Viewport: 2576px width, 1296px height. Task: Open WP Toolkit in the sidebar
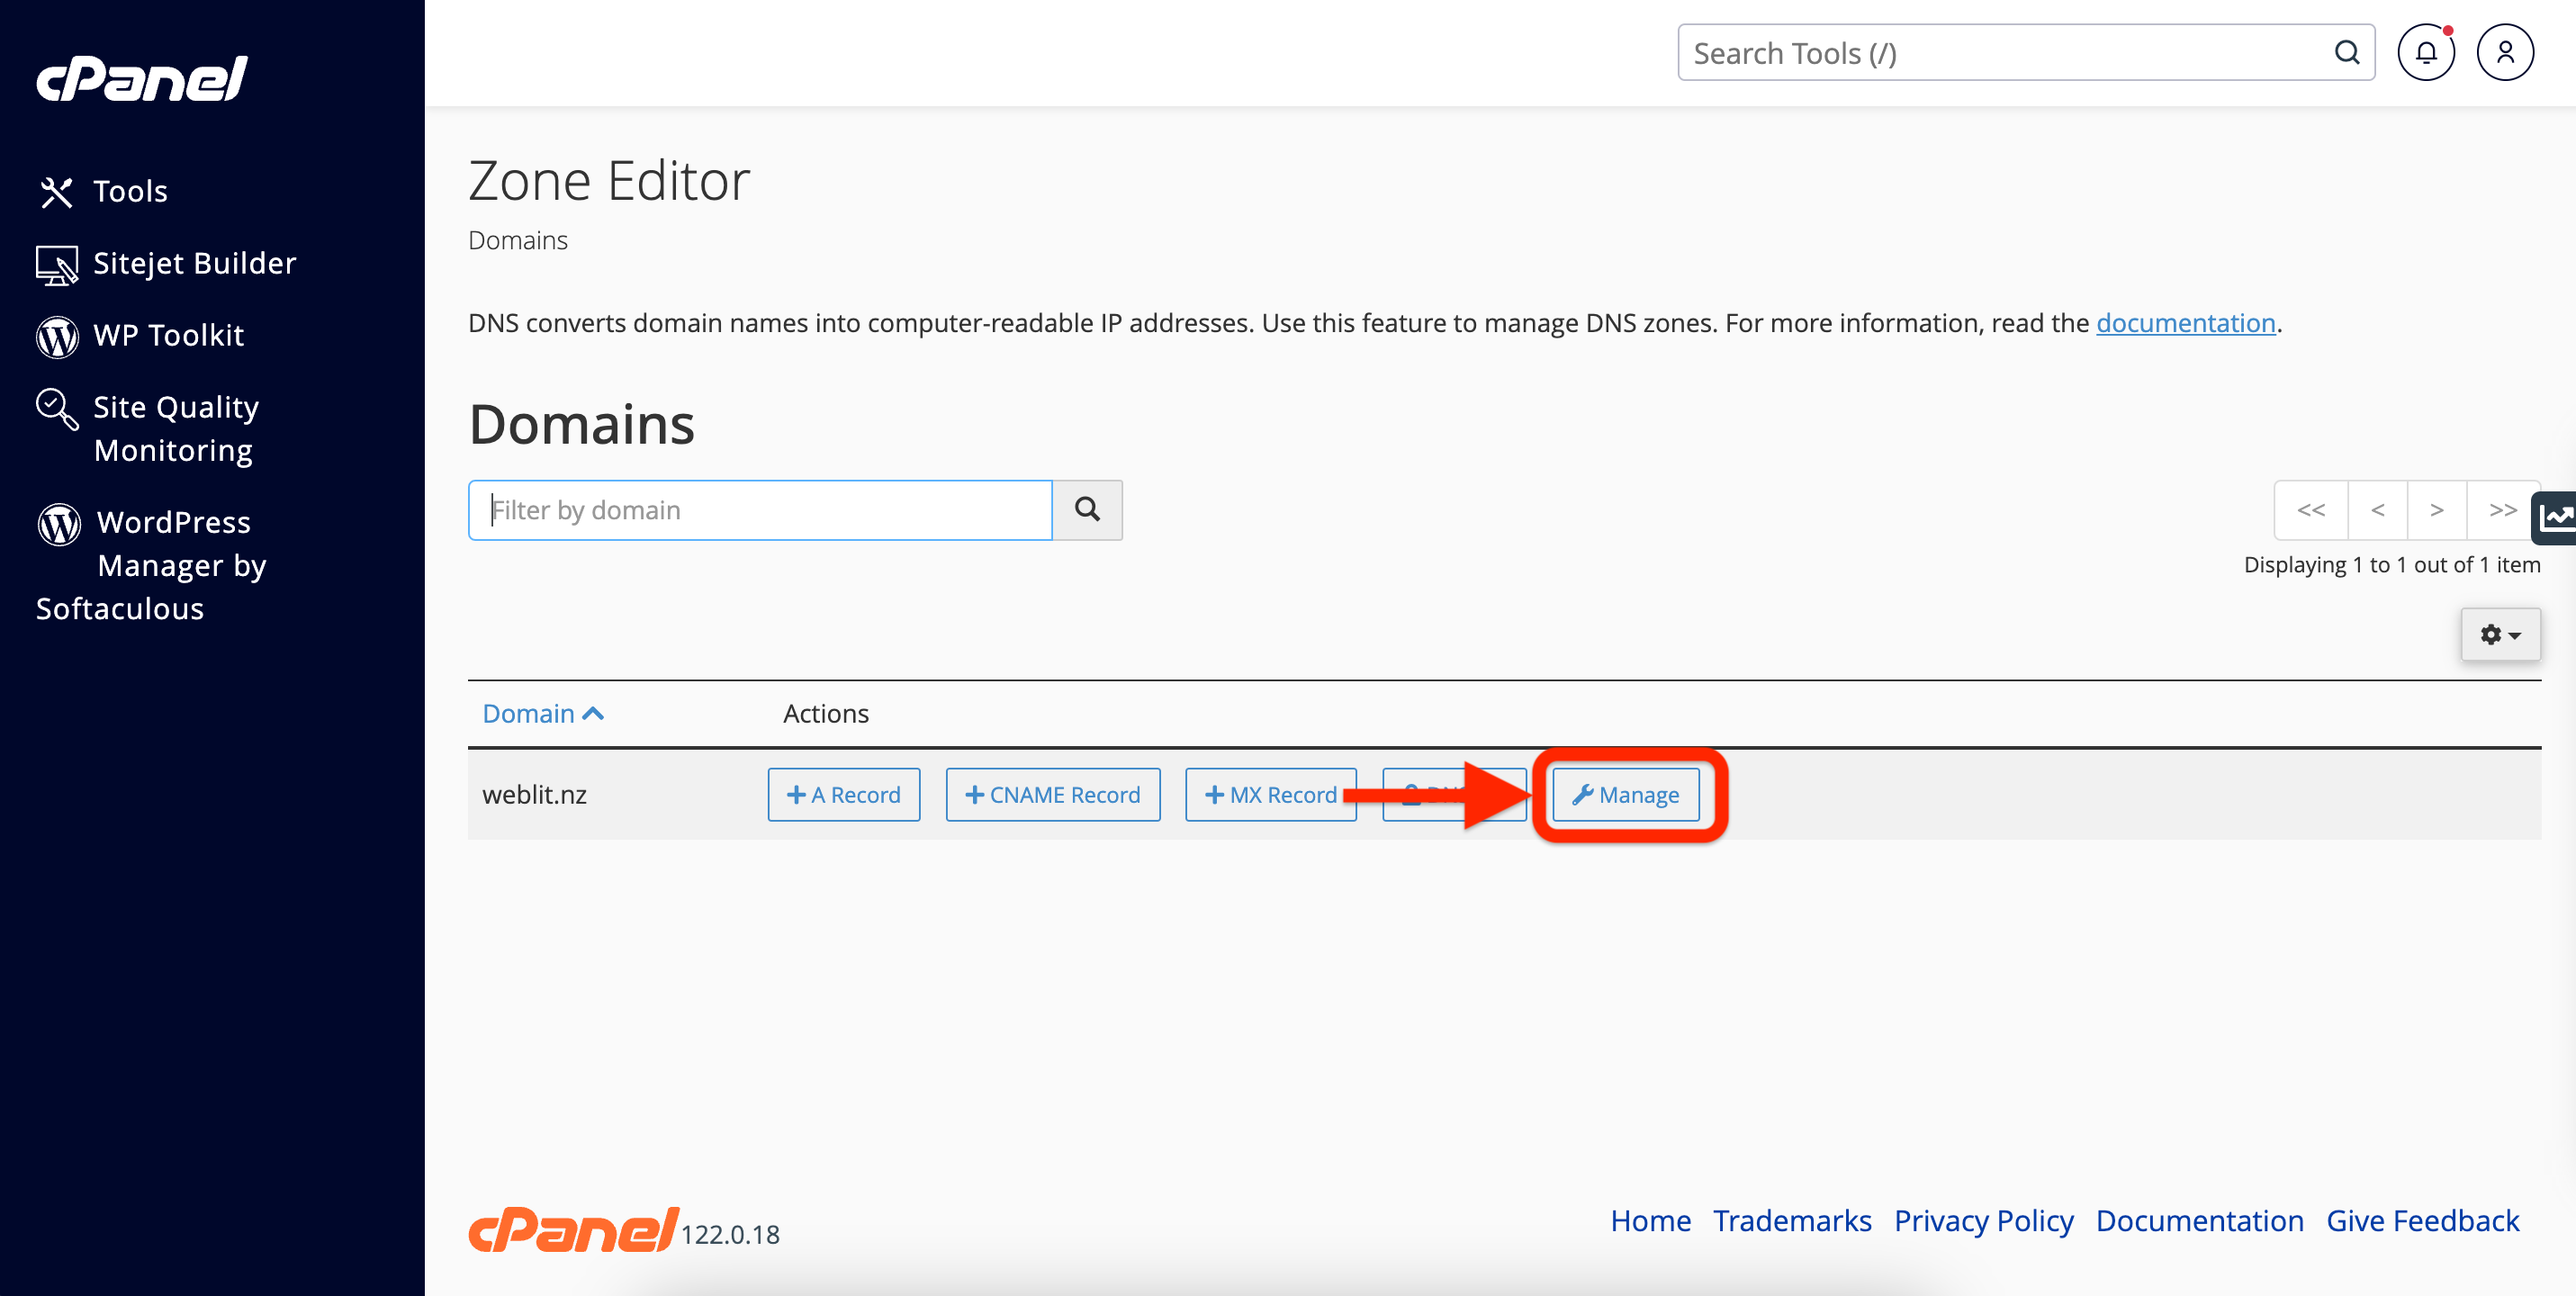point(168,335)
